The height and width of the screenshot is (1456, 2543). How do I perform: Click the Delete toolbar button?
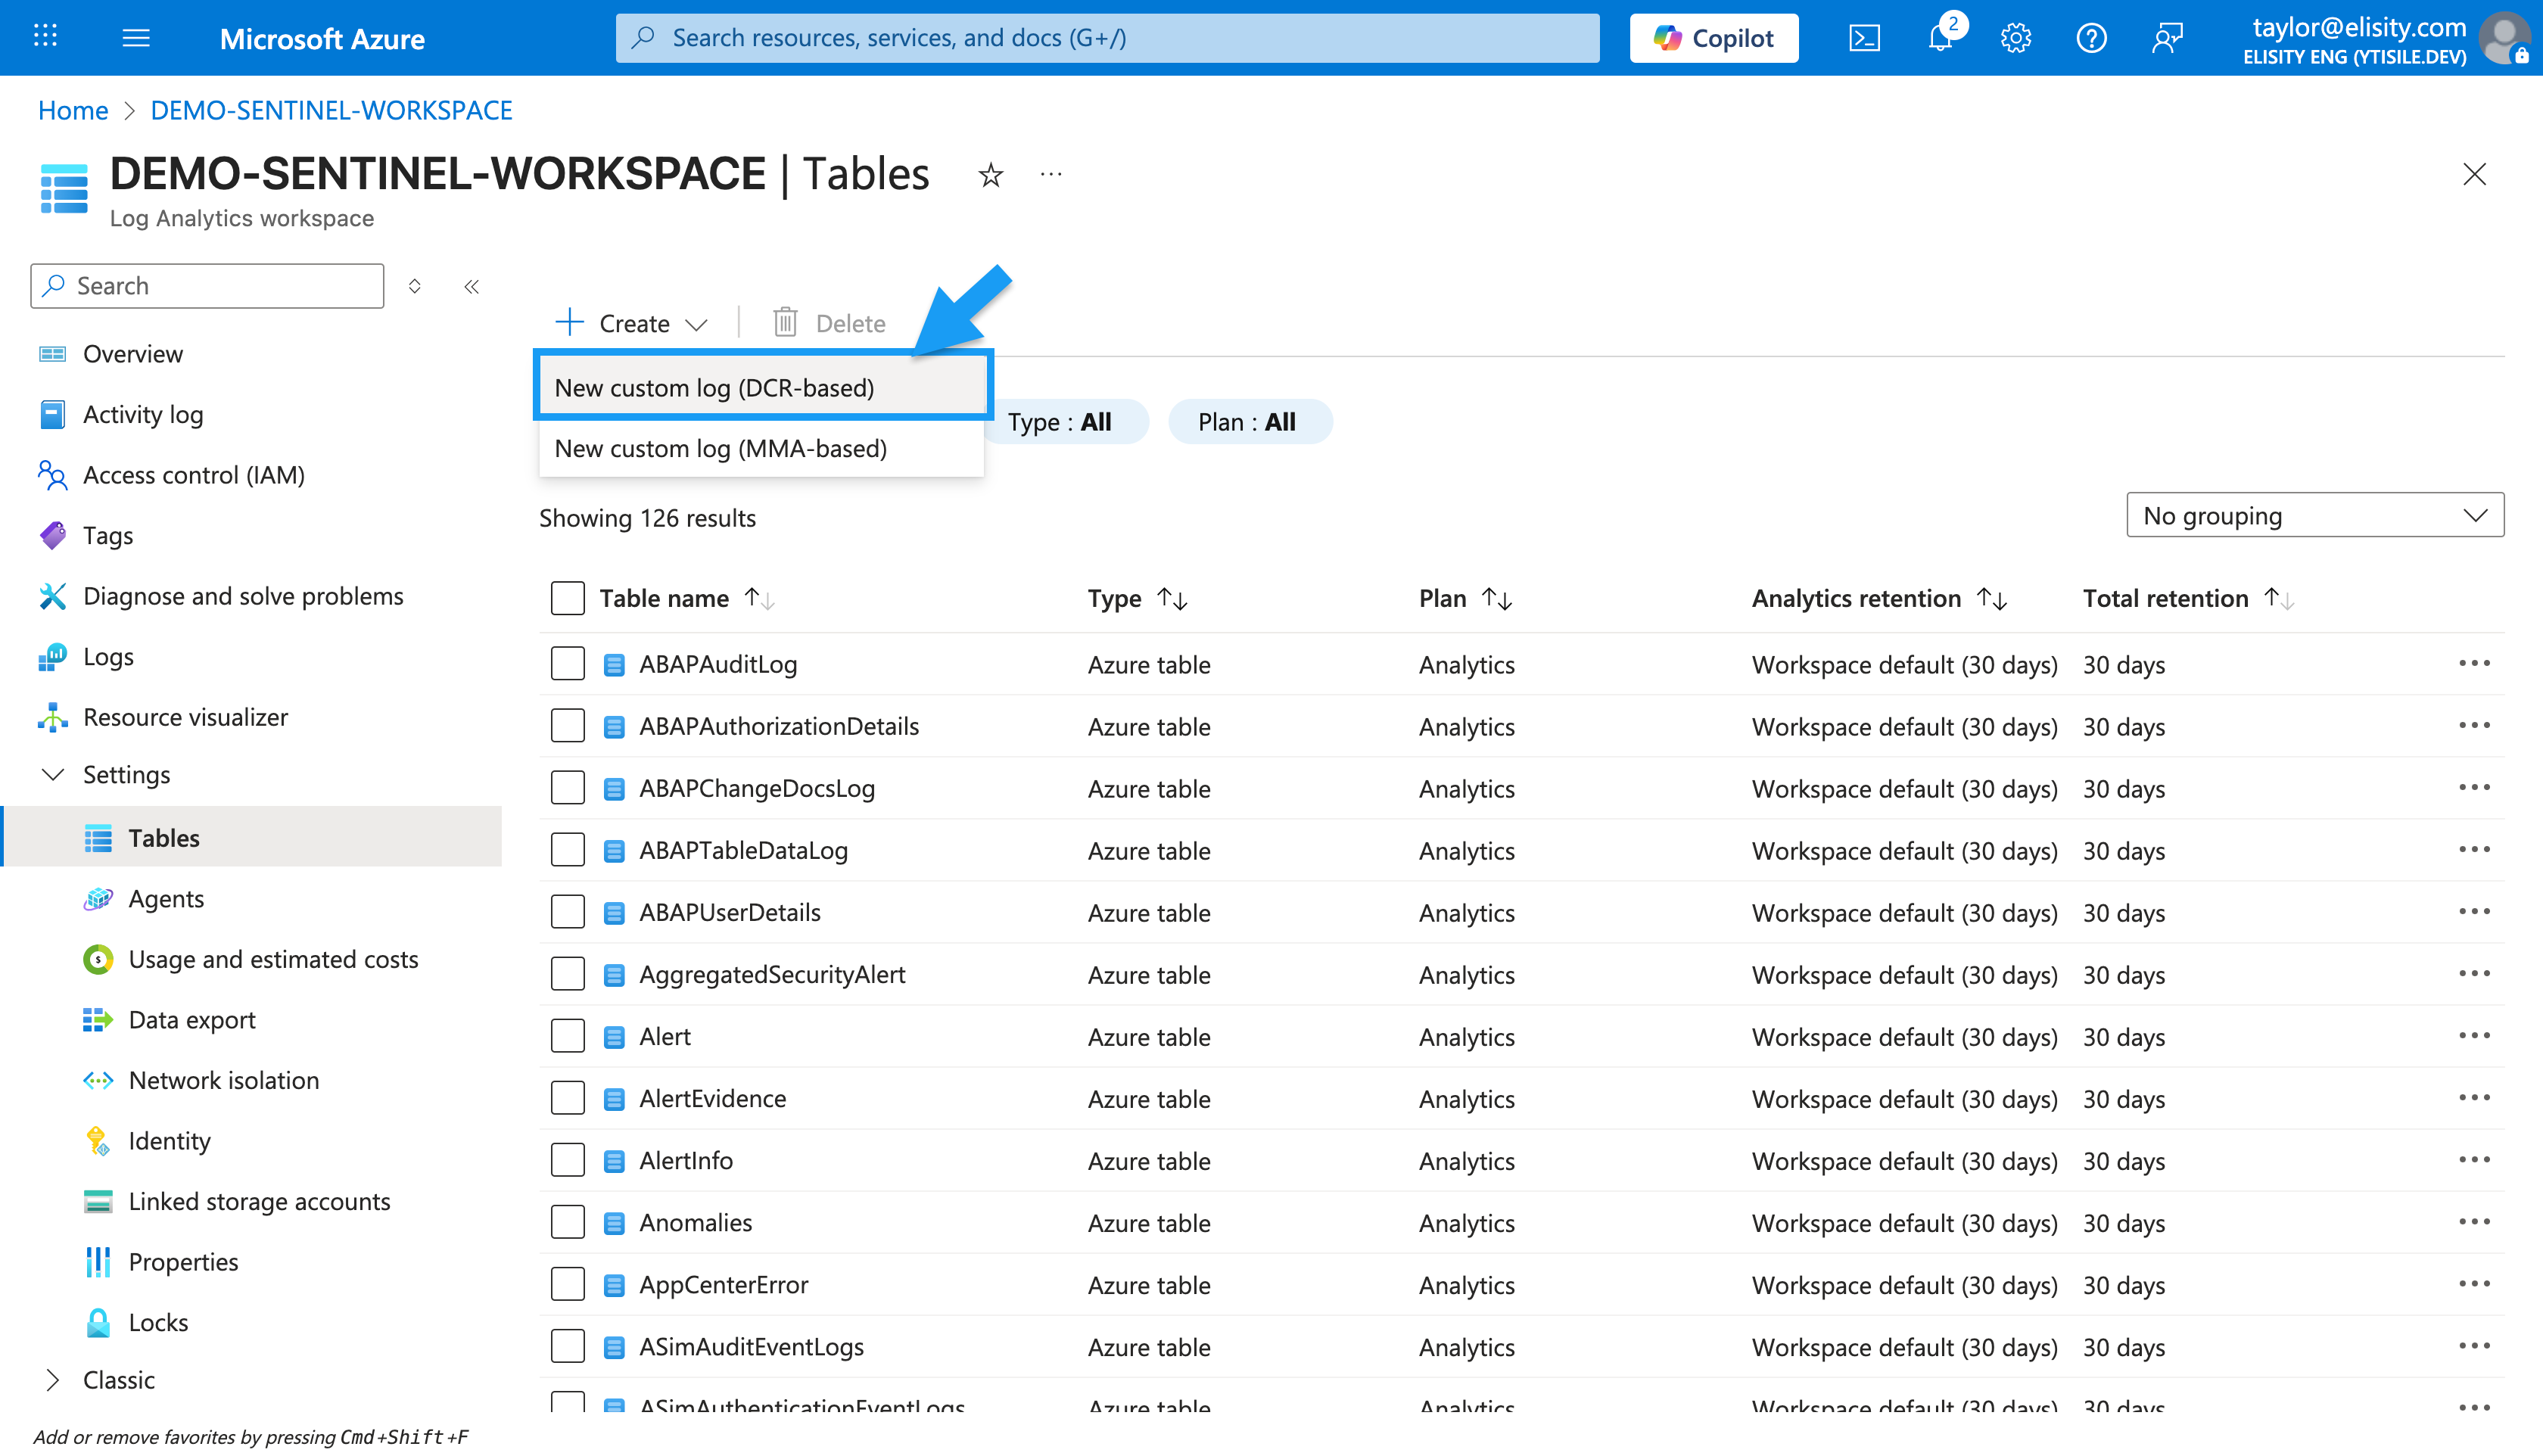click(x=829, y=323)
